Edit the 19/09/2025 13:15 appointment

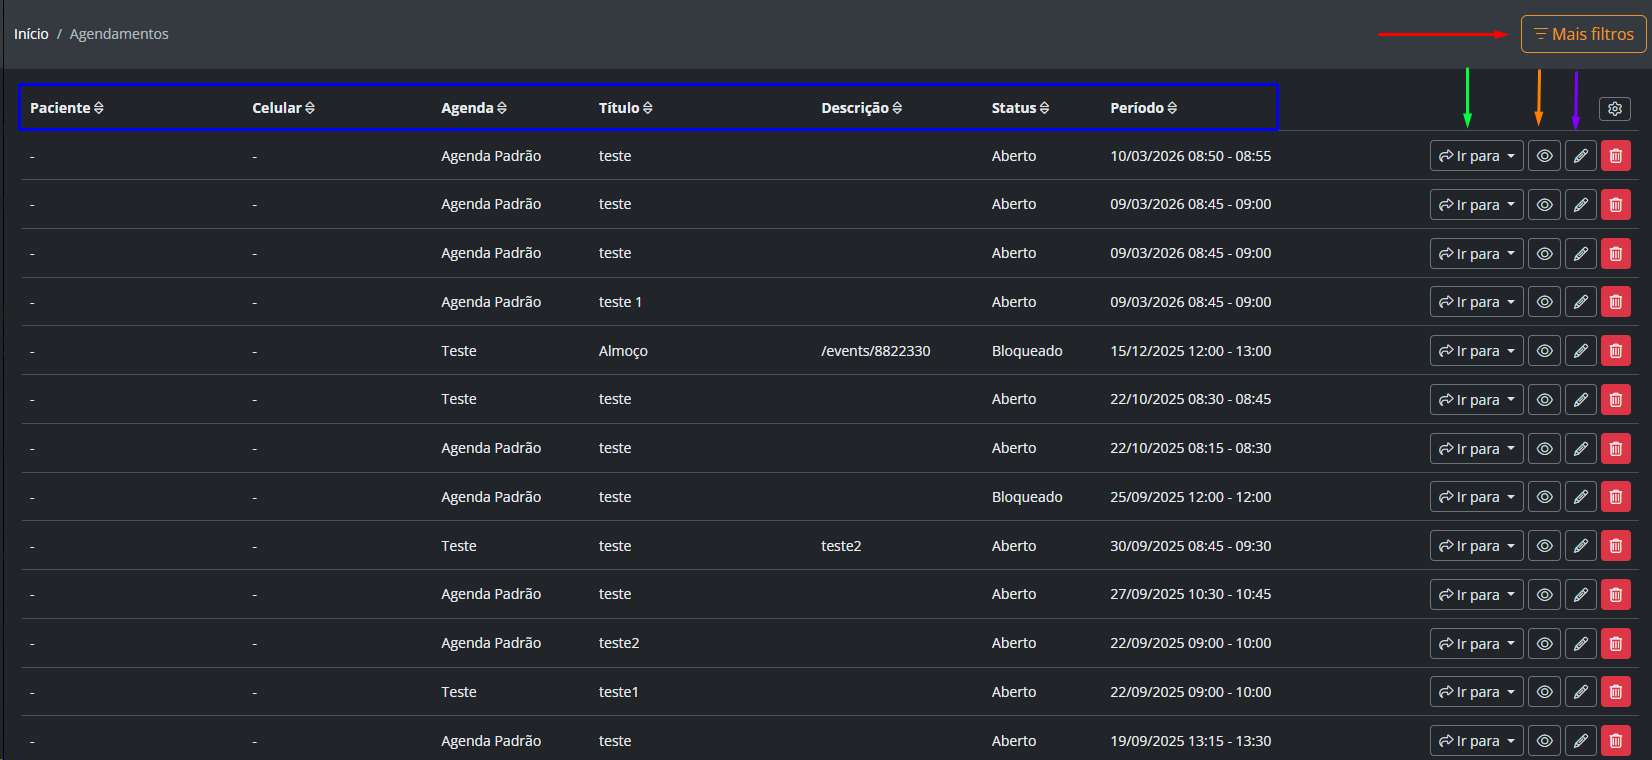pos(1580,741)
